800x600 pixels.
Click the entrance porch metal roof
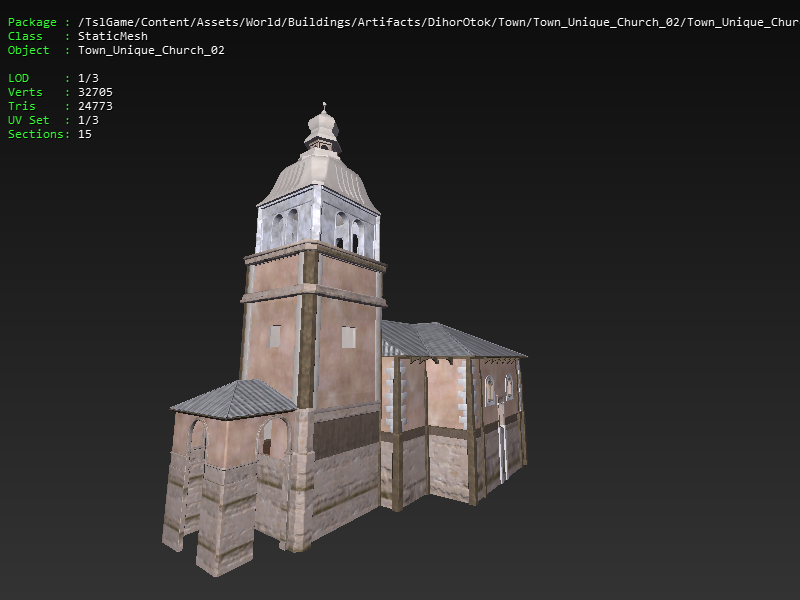pyautogui.click(x=234, y=399)
